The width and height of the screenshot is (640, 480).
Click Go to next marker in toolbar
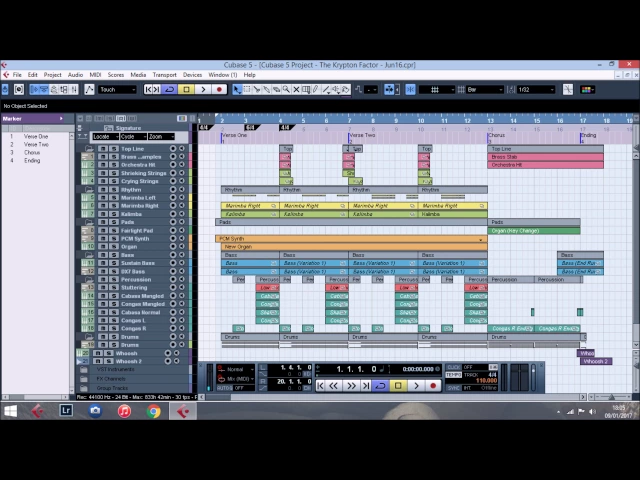(156, 89)
